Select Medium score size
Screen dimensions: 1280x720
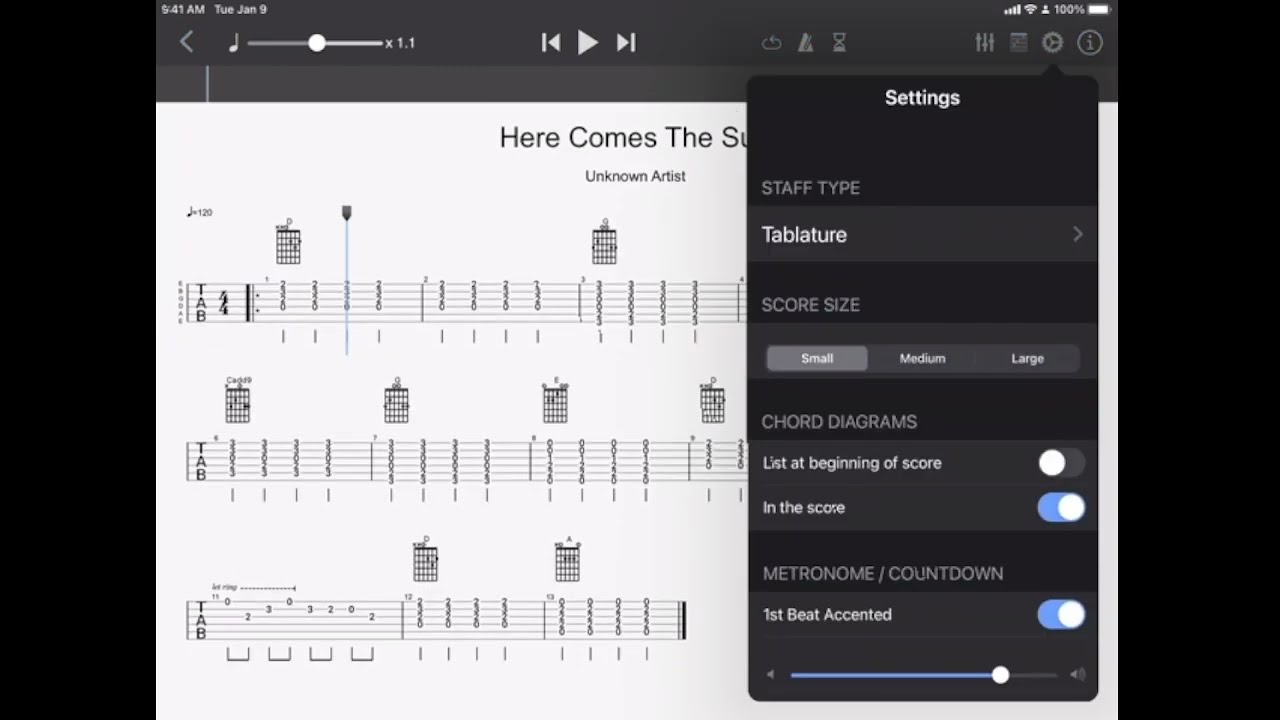[922, 358]
